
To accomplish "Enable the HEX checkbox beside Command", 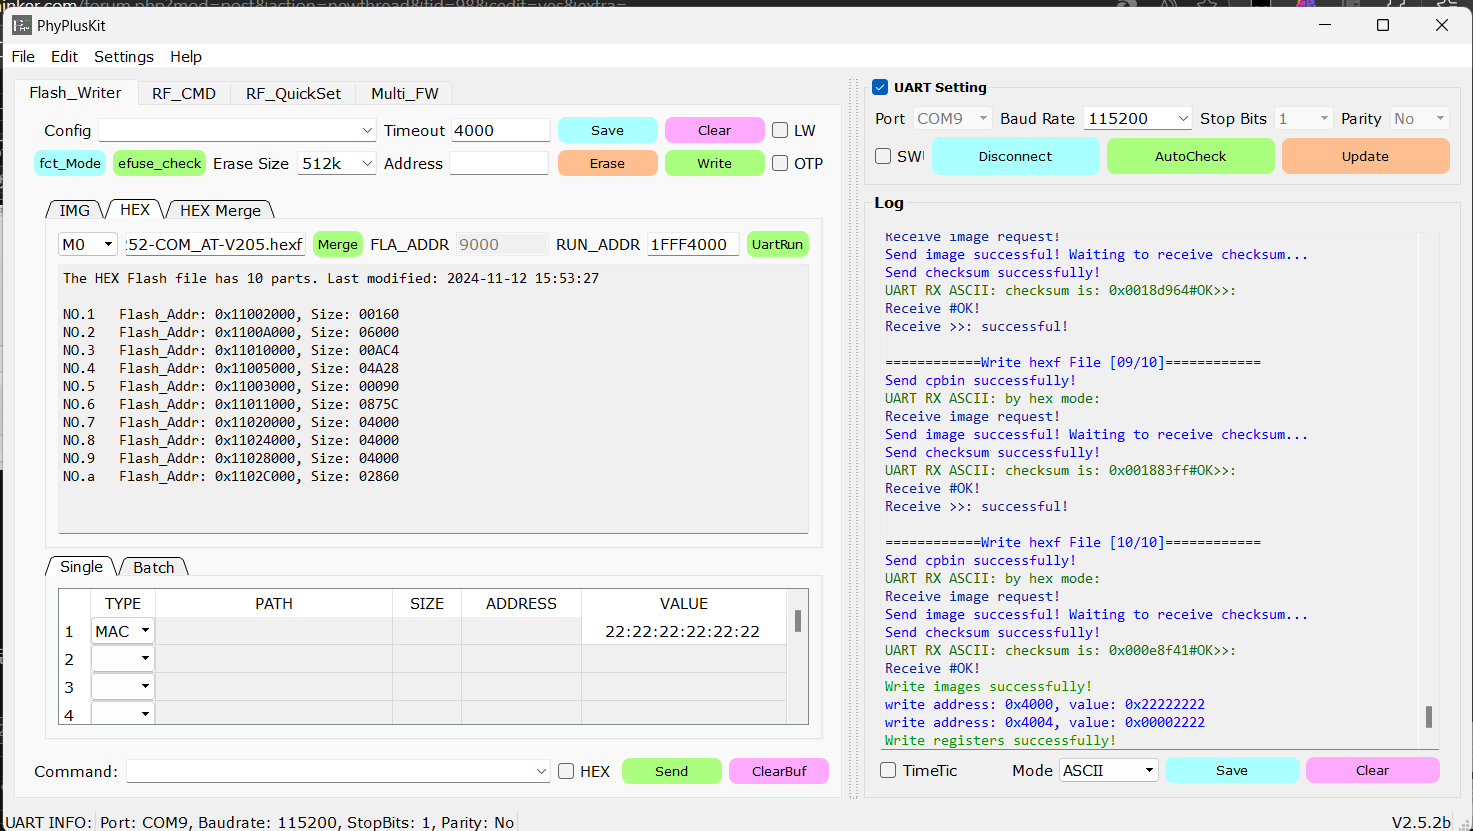I will coord(566,771).
